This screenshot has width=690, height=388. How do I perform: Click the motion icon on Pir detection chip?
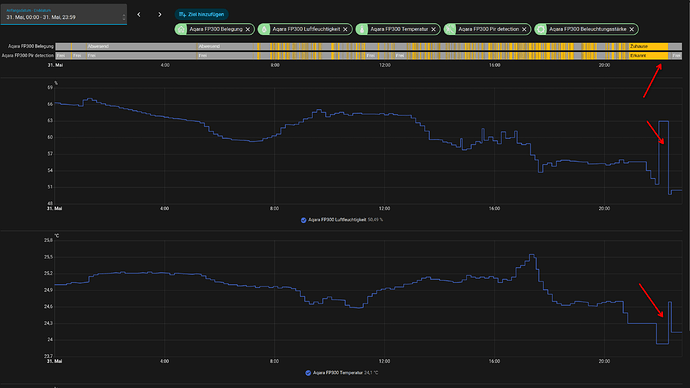(450, 29)
